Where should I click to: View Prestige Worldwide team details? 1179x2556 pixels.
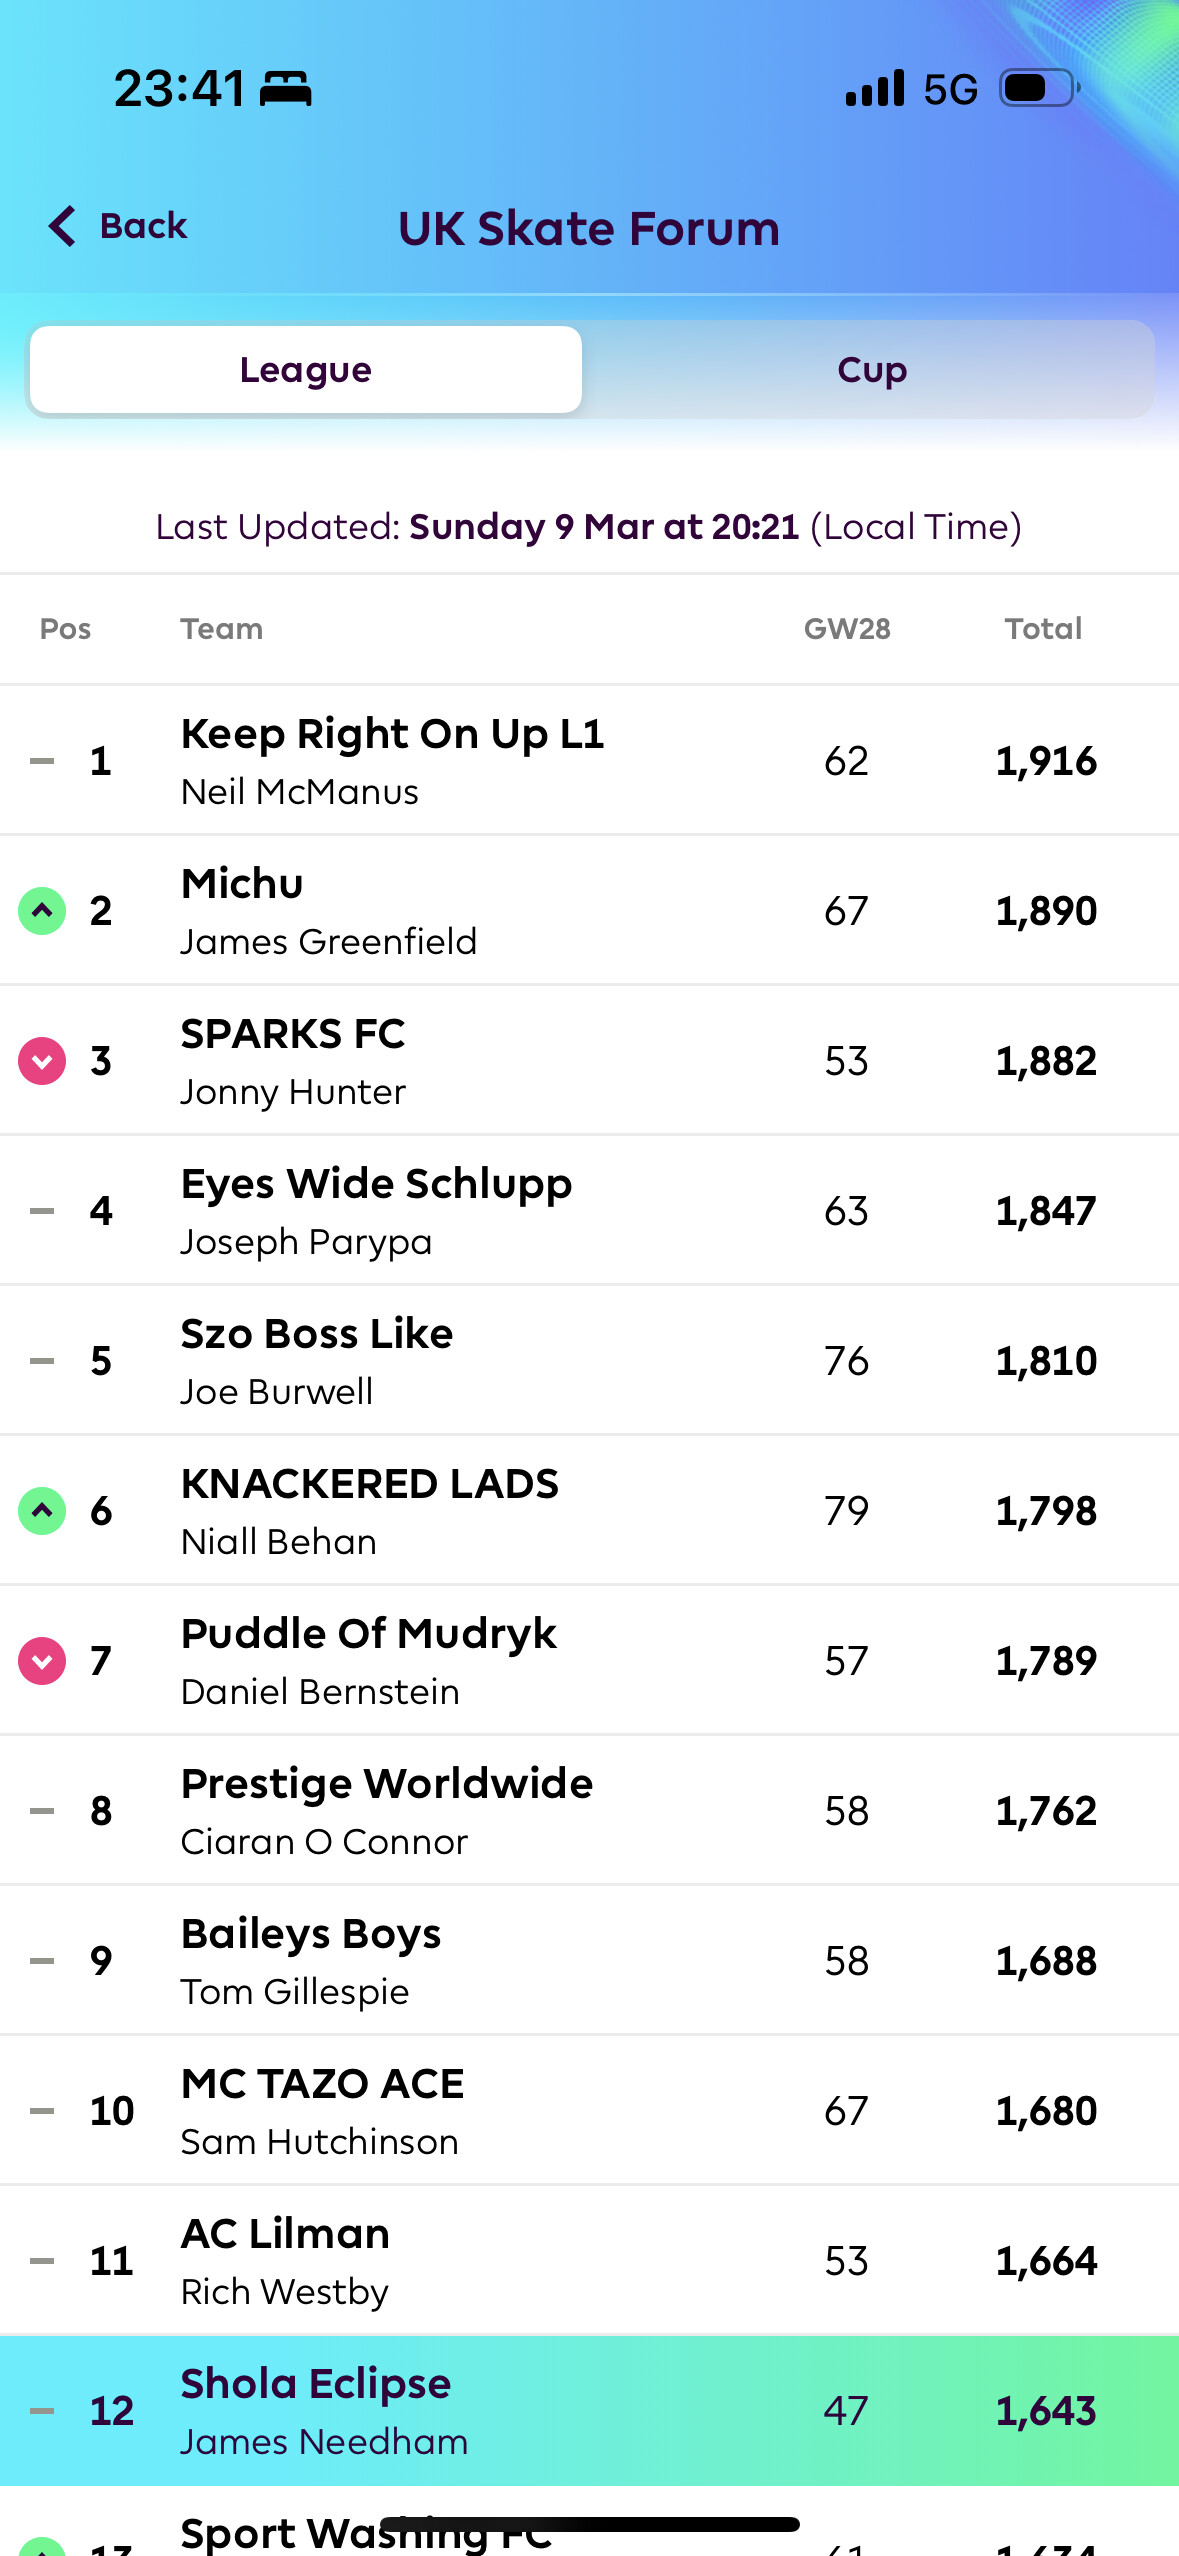coord(387,1810)
